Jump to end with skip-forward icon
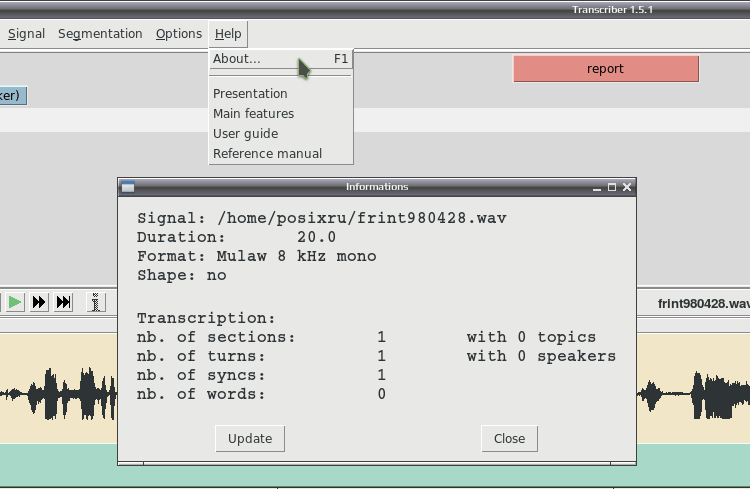The height and width of the screenshot is (489, 750). pyautogui.click(x=63, y=302)
